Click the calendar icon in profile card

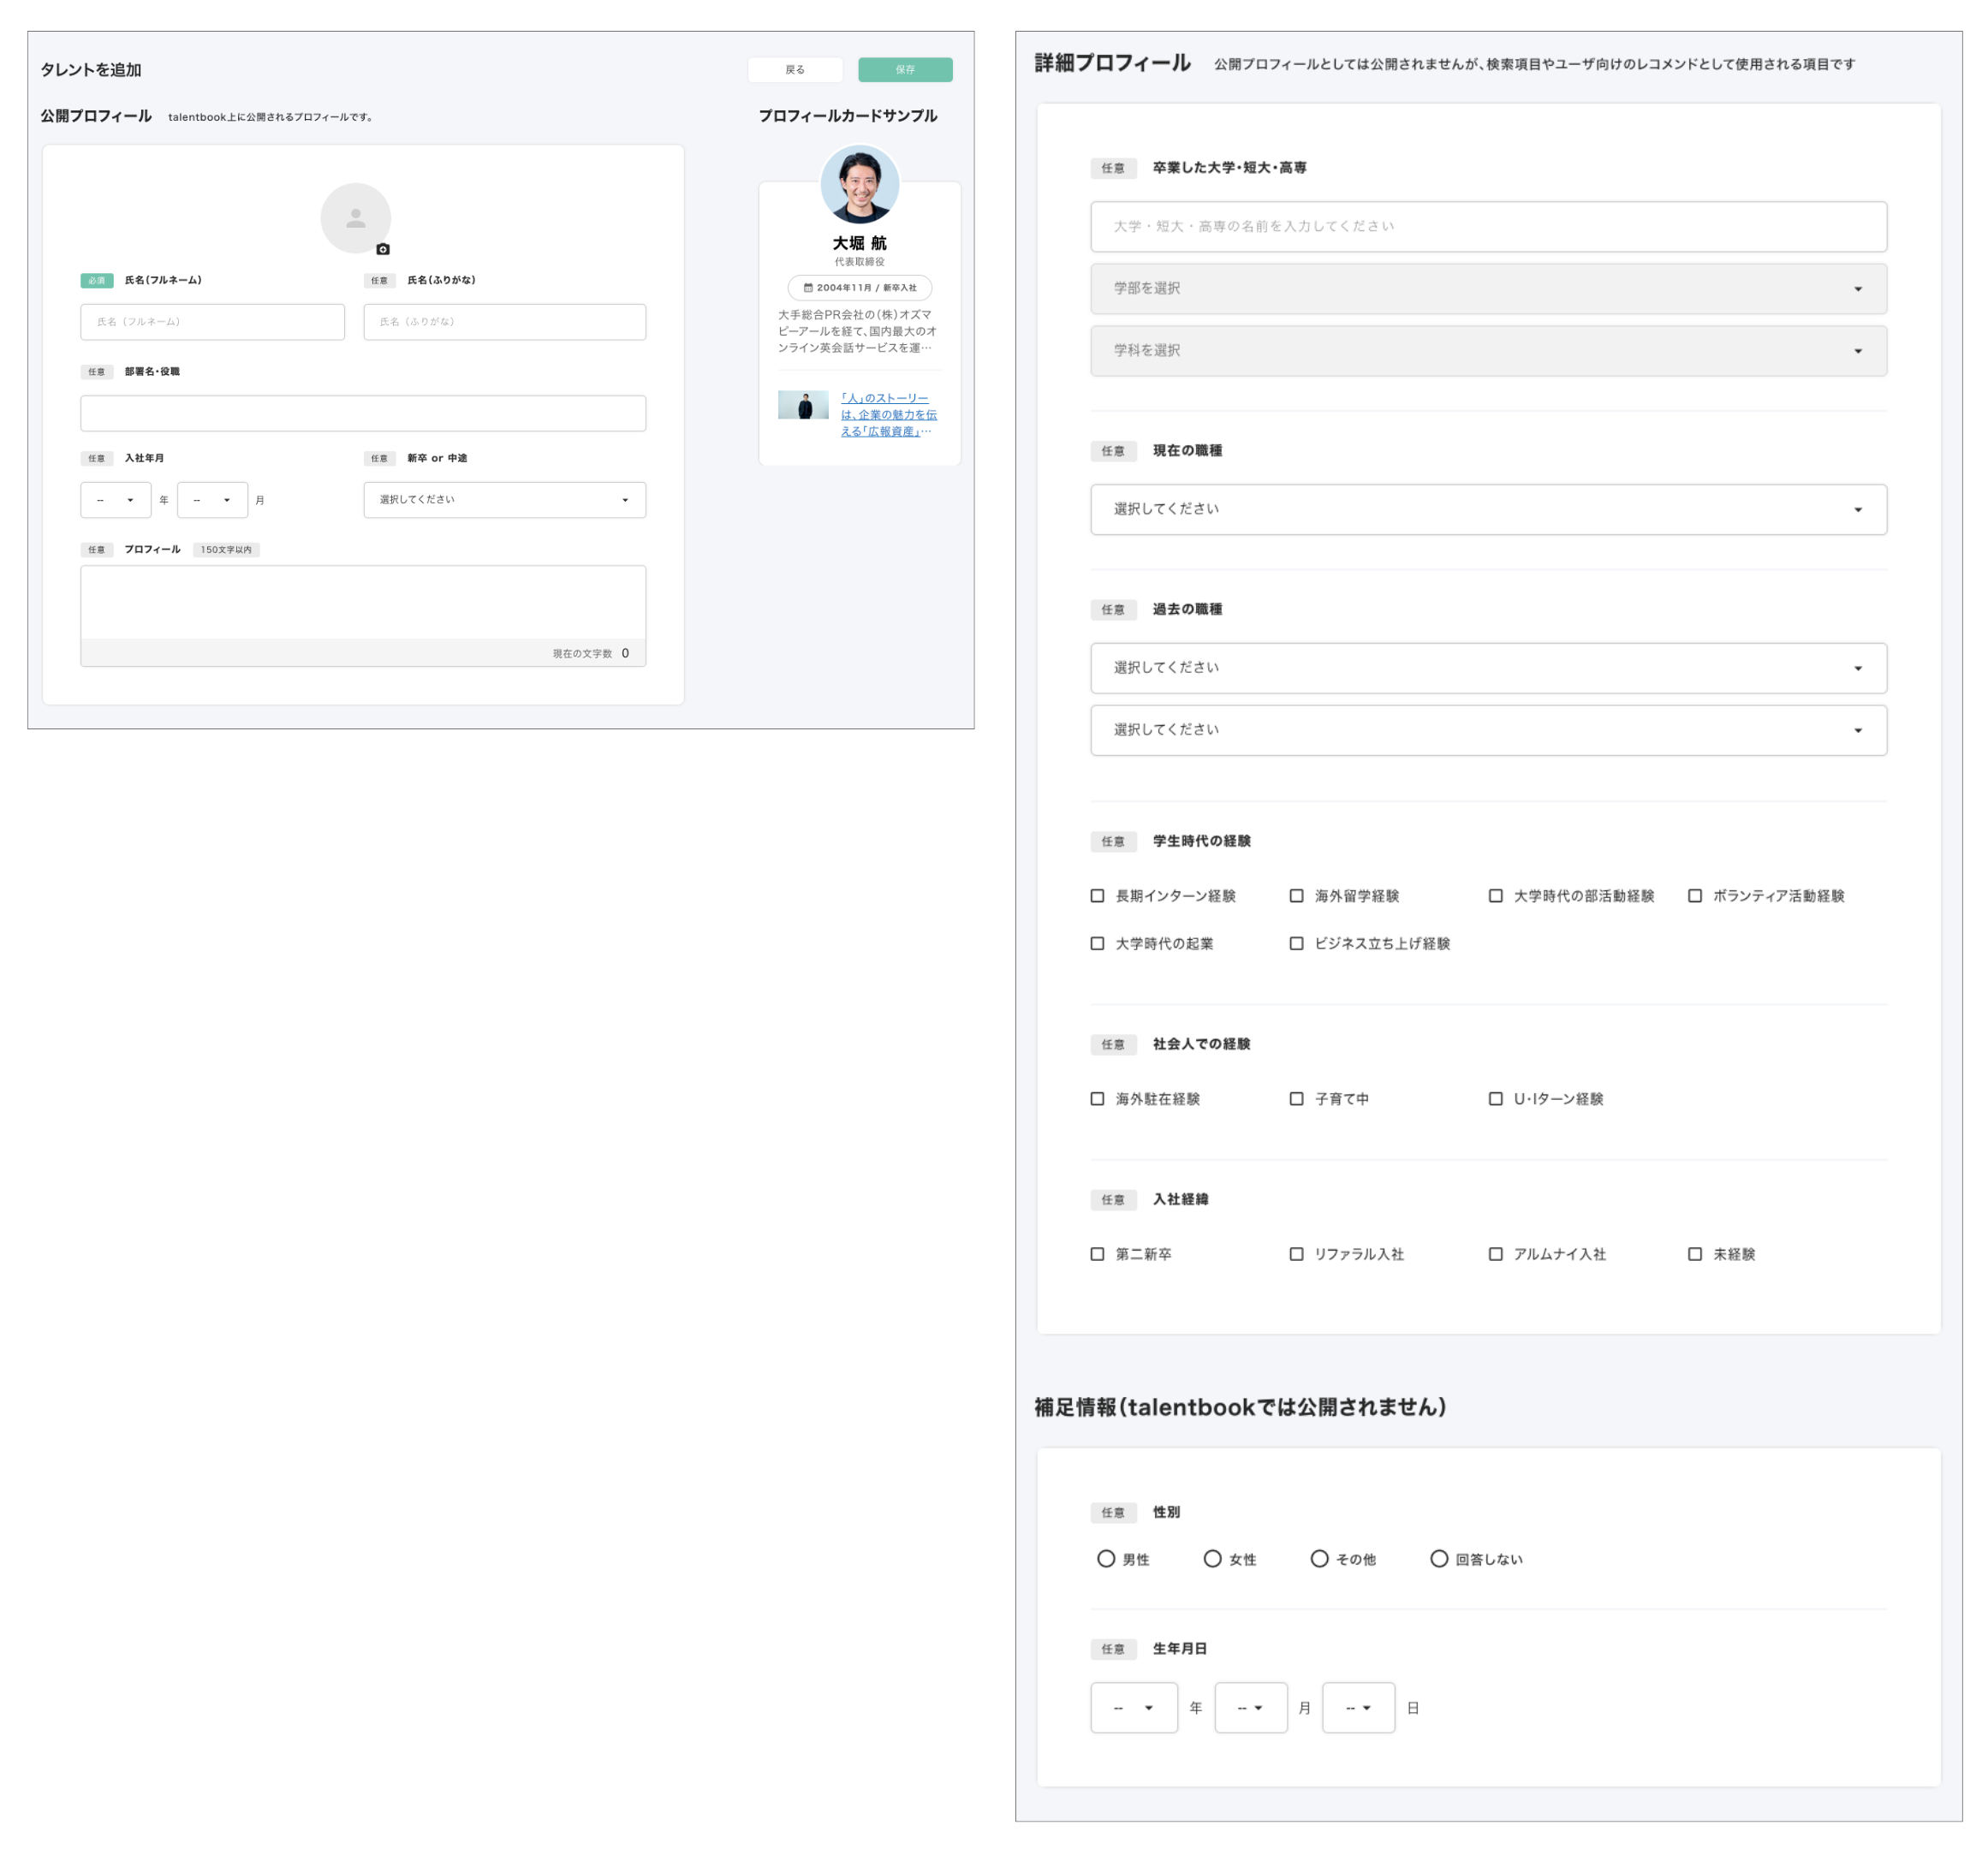pos(808,288)
